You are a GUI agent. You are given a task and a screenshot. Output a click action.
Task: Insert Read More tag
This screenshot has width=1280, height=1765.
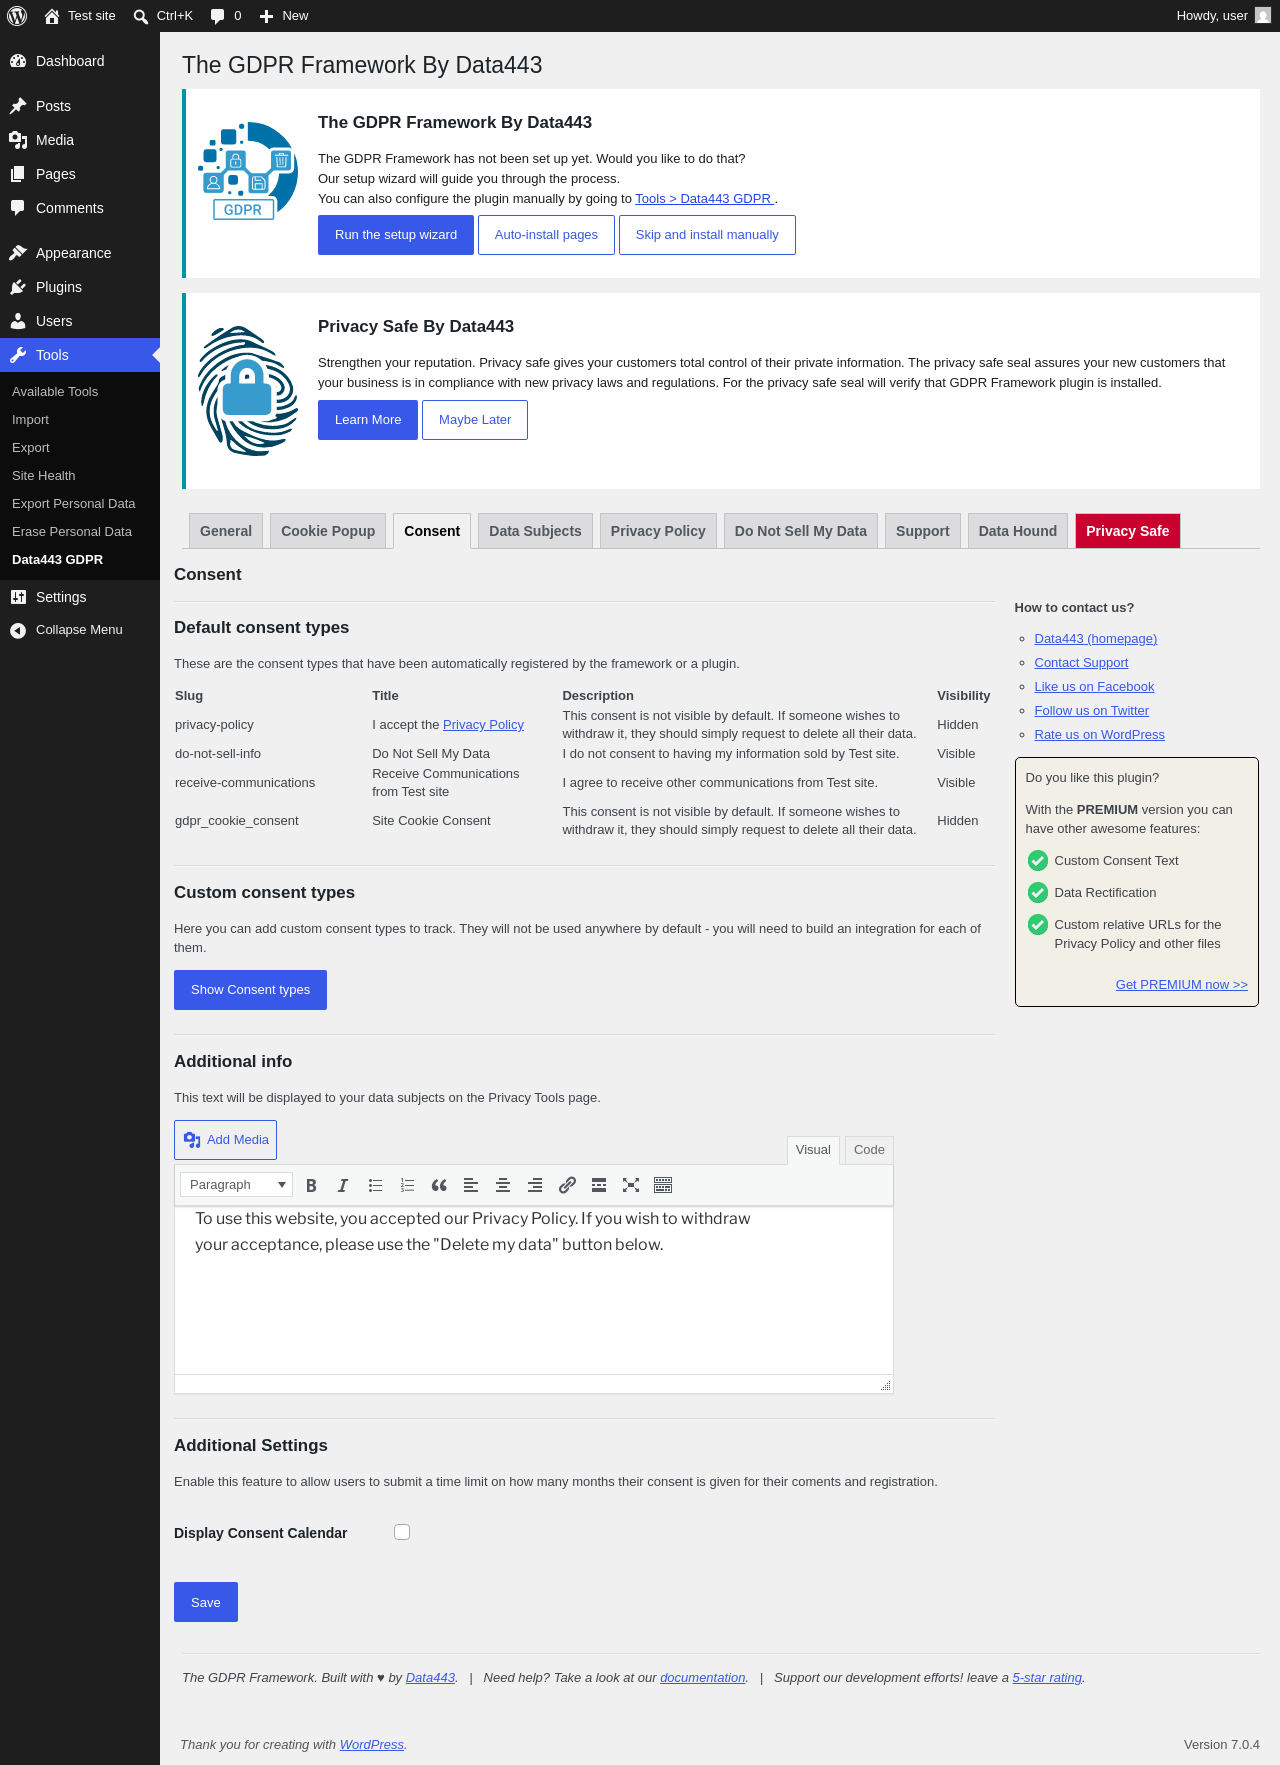(x=599, y=1185)
